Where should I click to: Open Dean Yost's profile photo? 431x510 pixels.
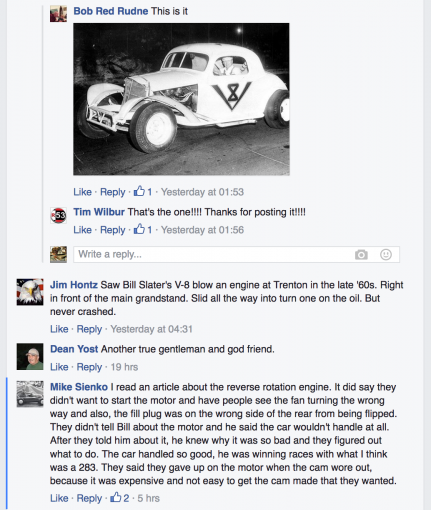30,356
